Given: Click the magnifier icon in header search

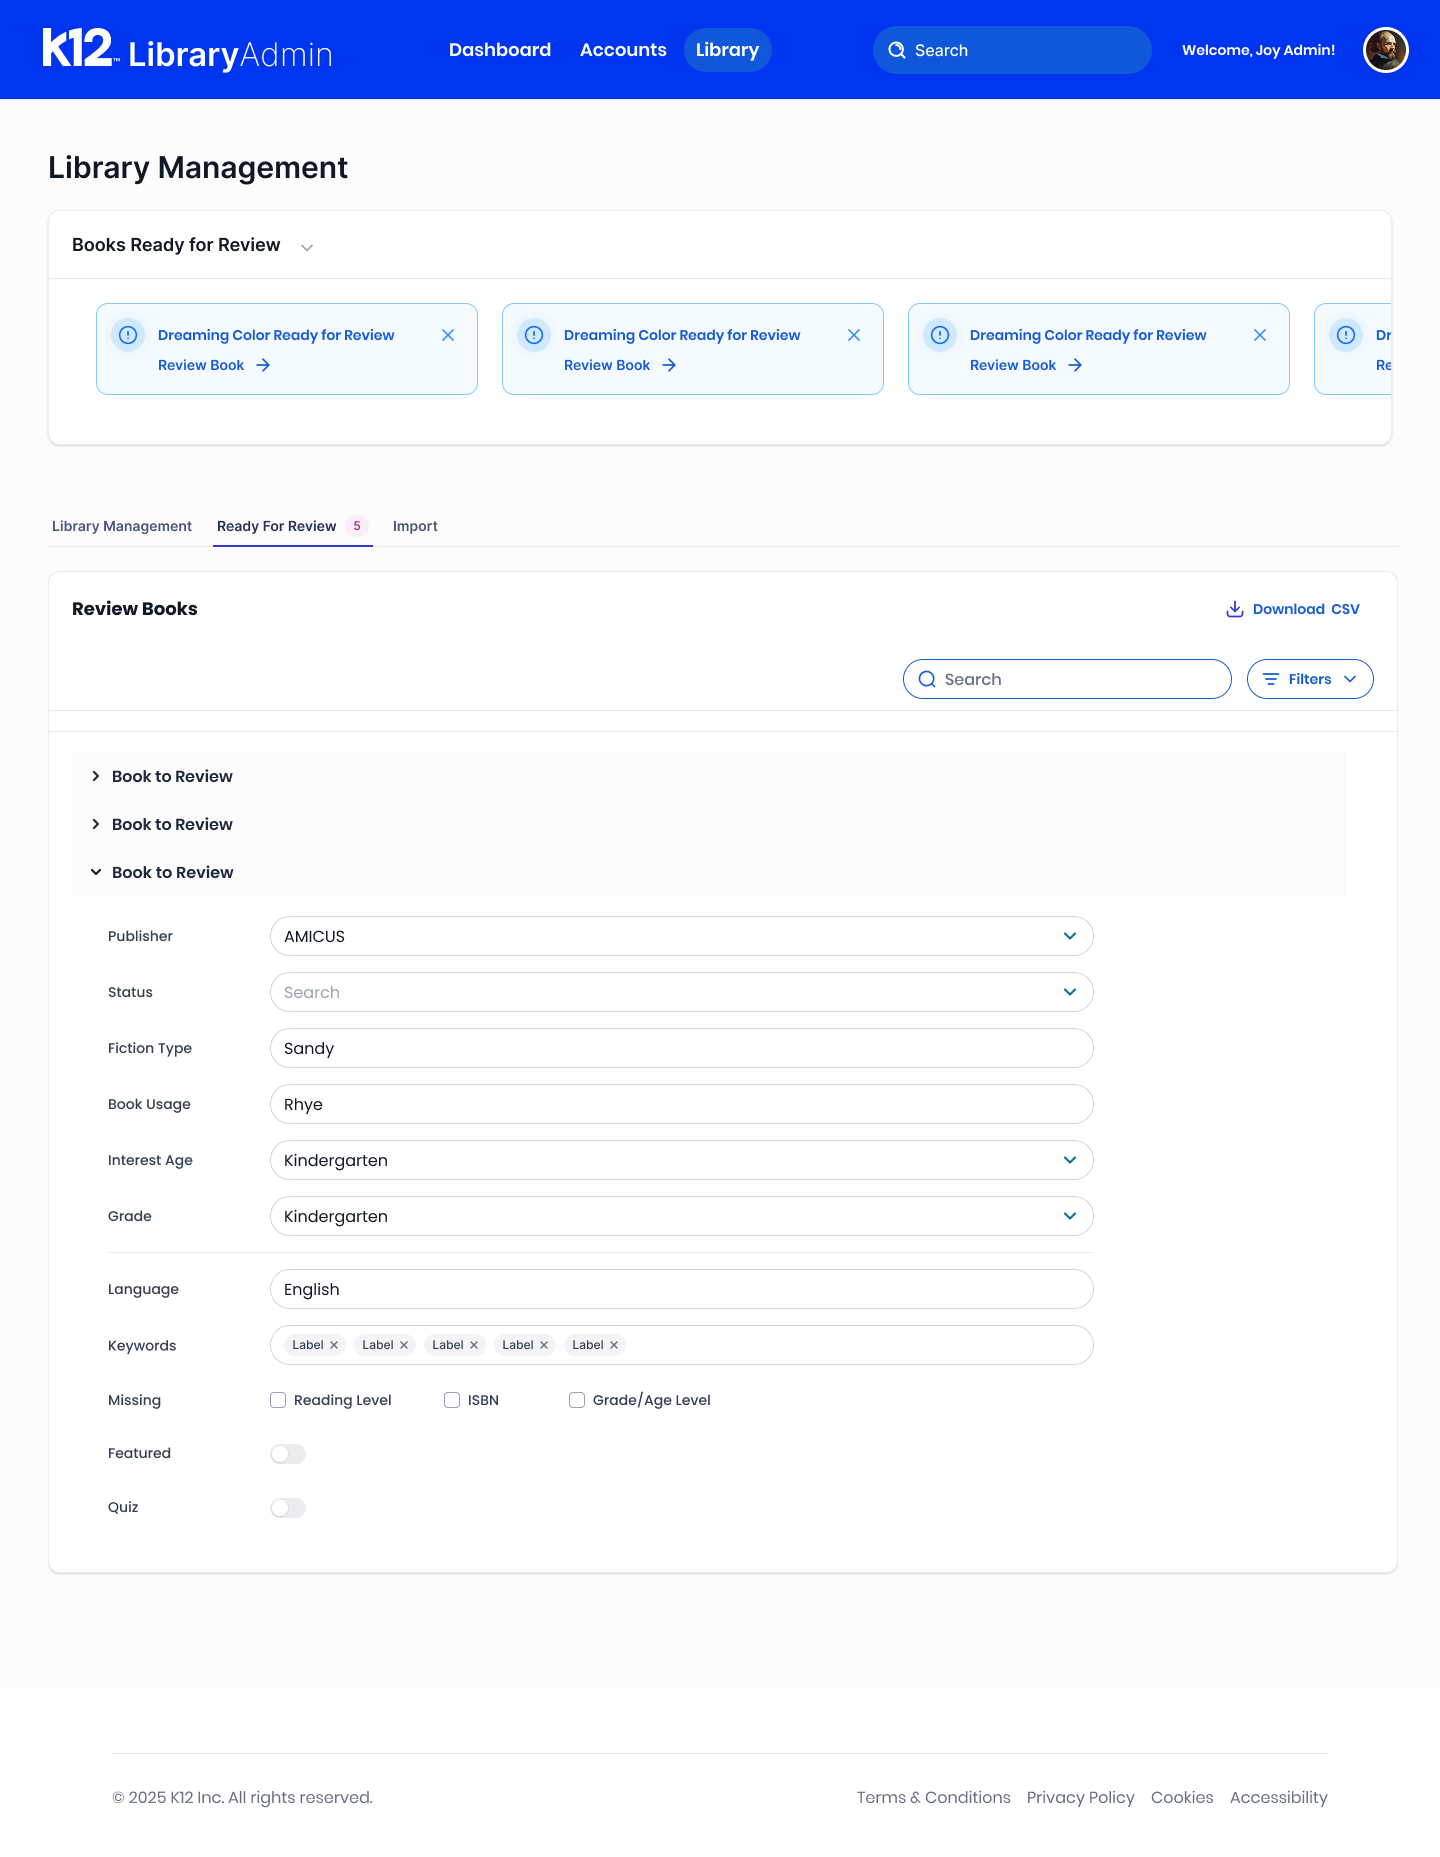Looking at the screenshot, I should tap(897, 50).
